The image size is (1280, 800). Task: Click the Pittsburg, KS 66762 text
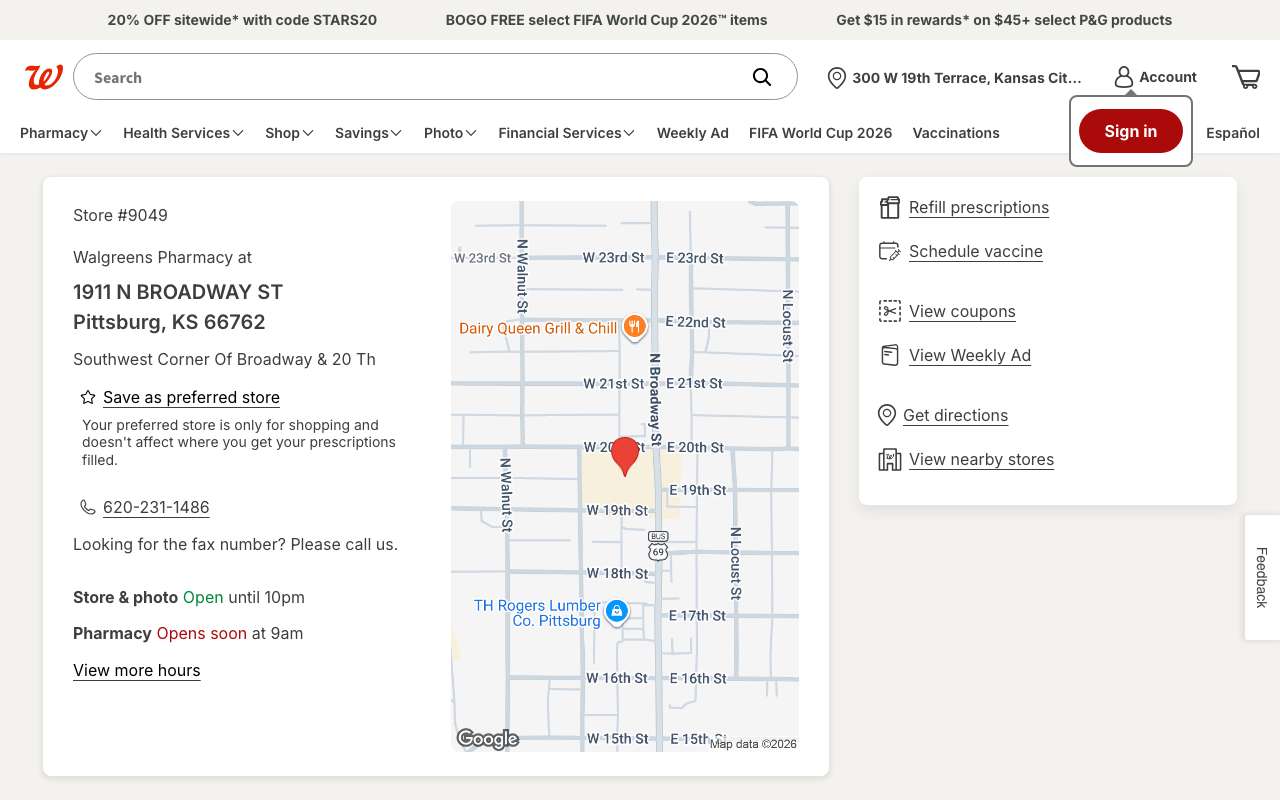(169, 322)
